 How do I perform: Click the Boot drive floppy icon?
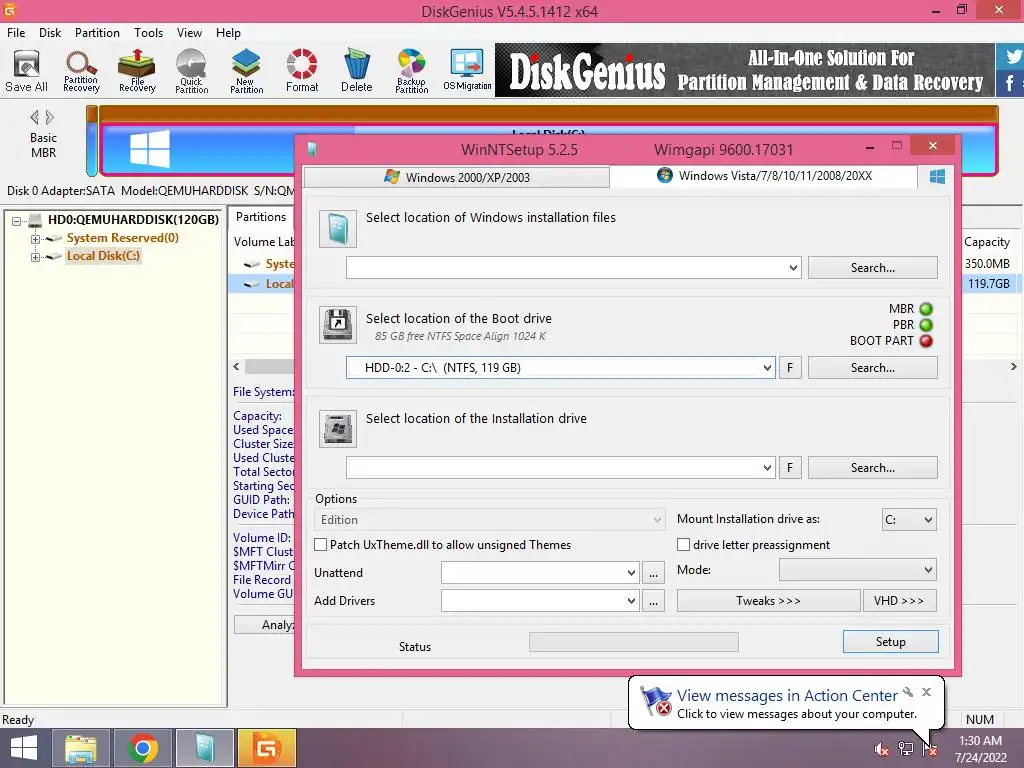pyautogui.click(x=338, y=325)
